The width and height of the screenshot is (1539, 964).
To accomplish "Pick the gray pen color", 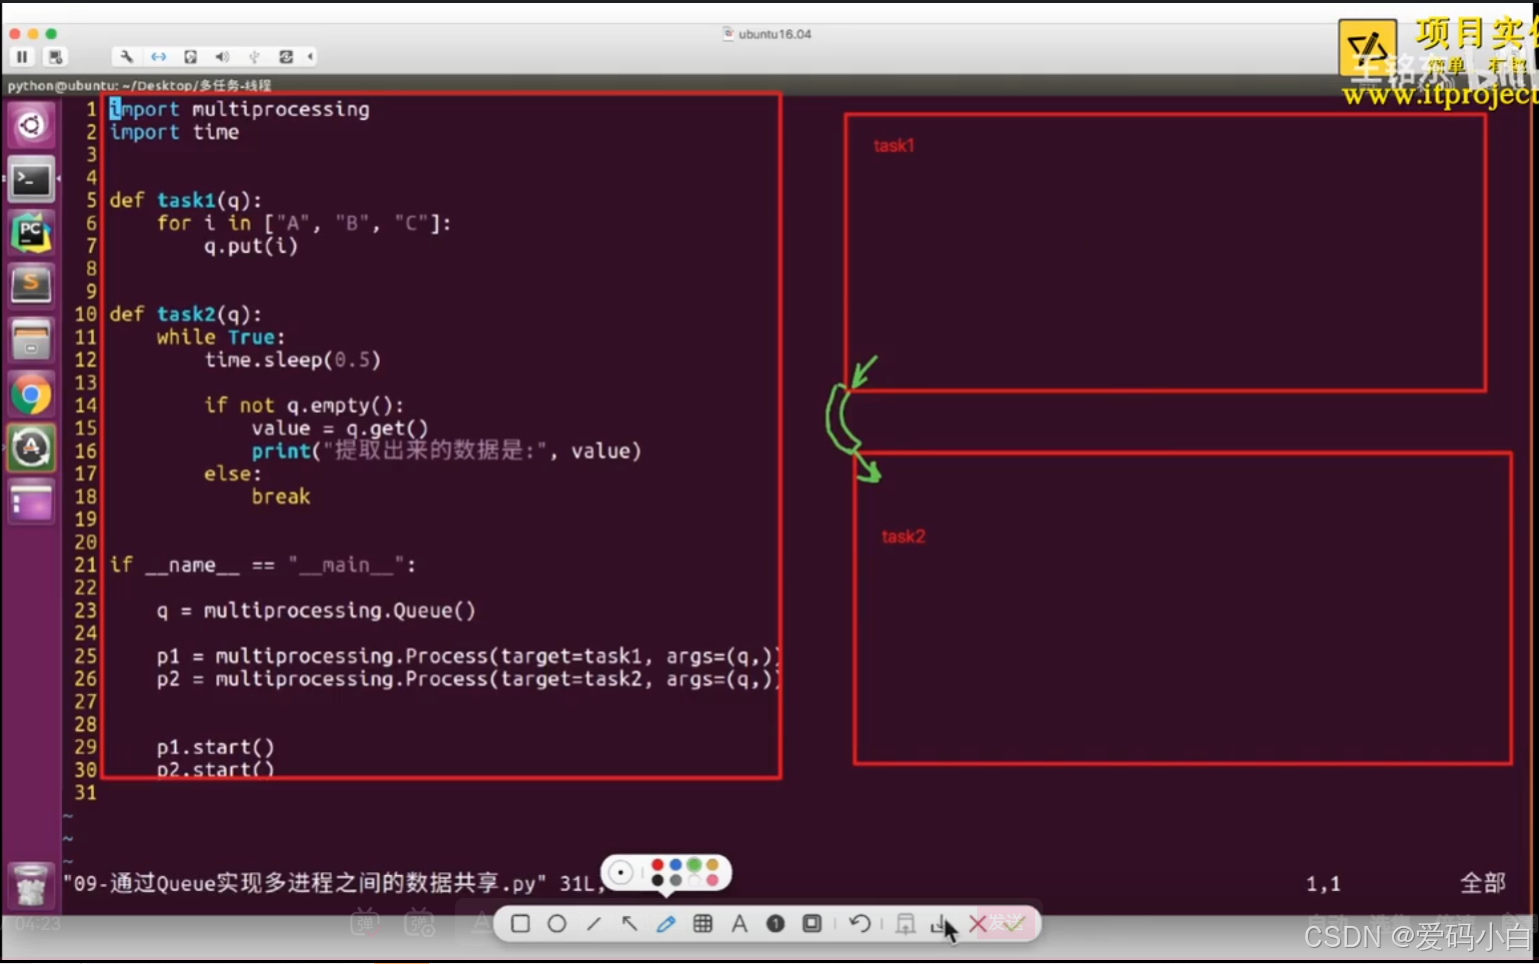I will [x=675, y=880].
